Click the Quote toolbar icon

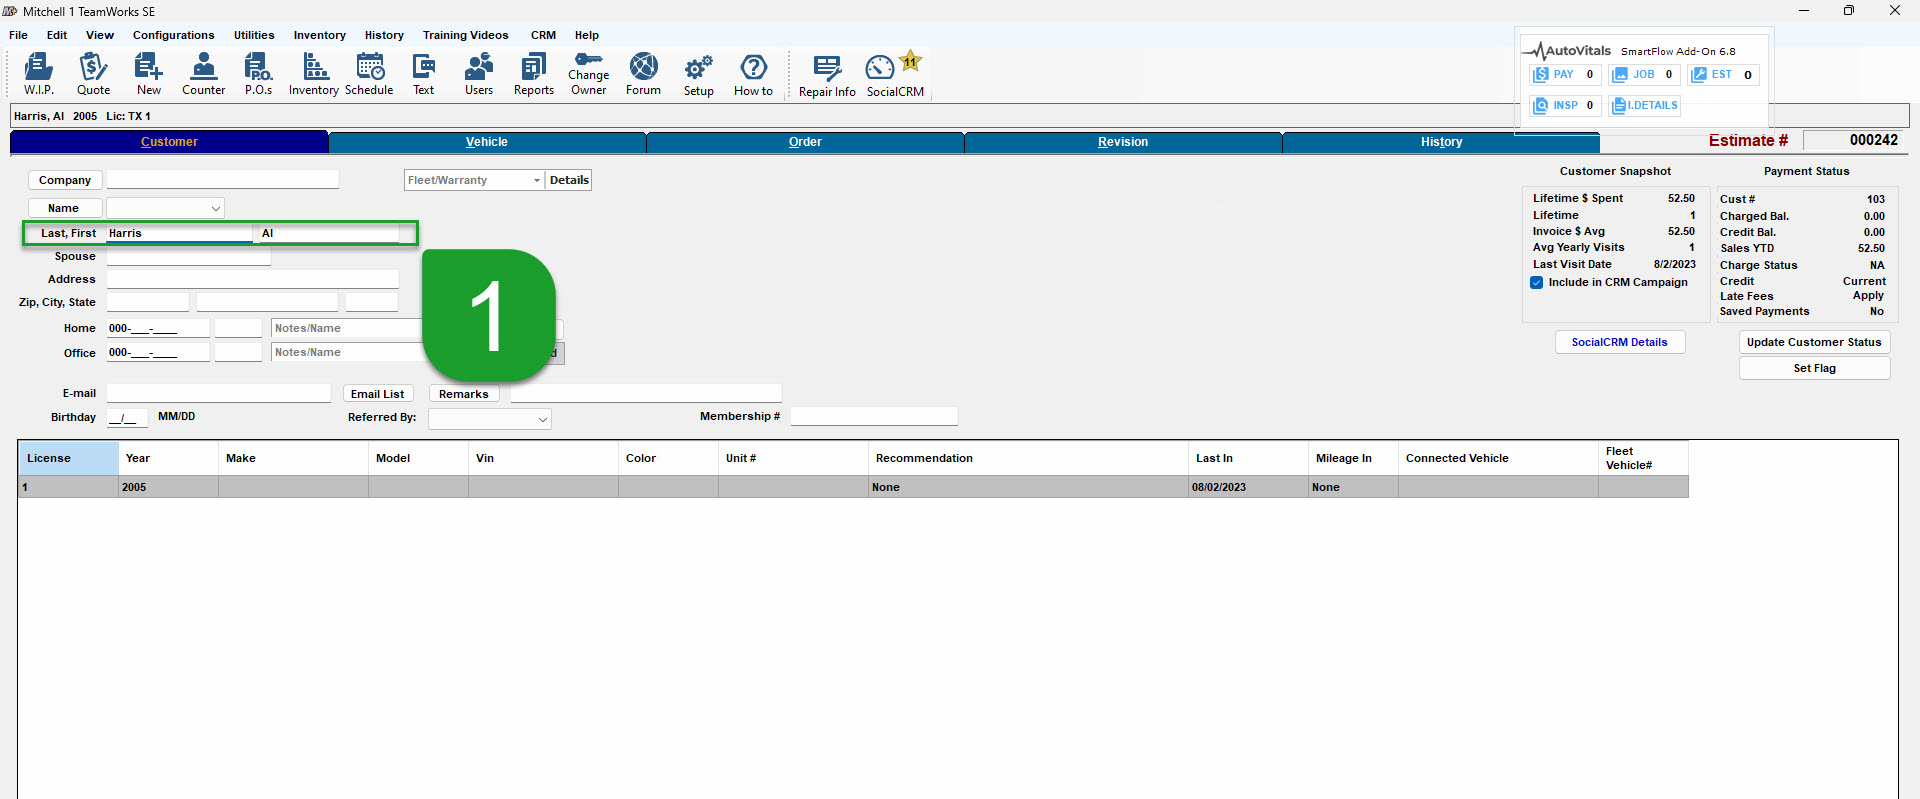coord(93,74)
